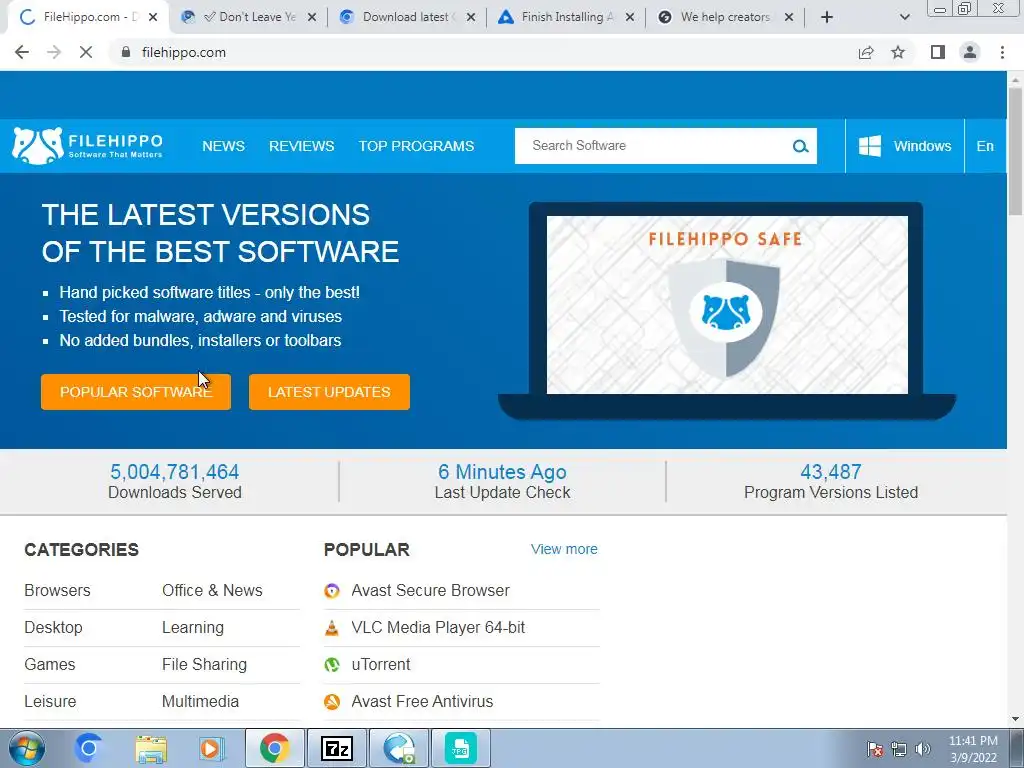Click the page vertical scrollbar thumb
The height and width of the screenshot is (768, 1024).
1015,150
